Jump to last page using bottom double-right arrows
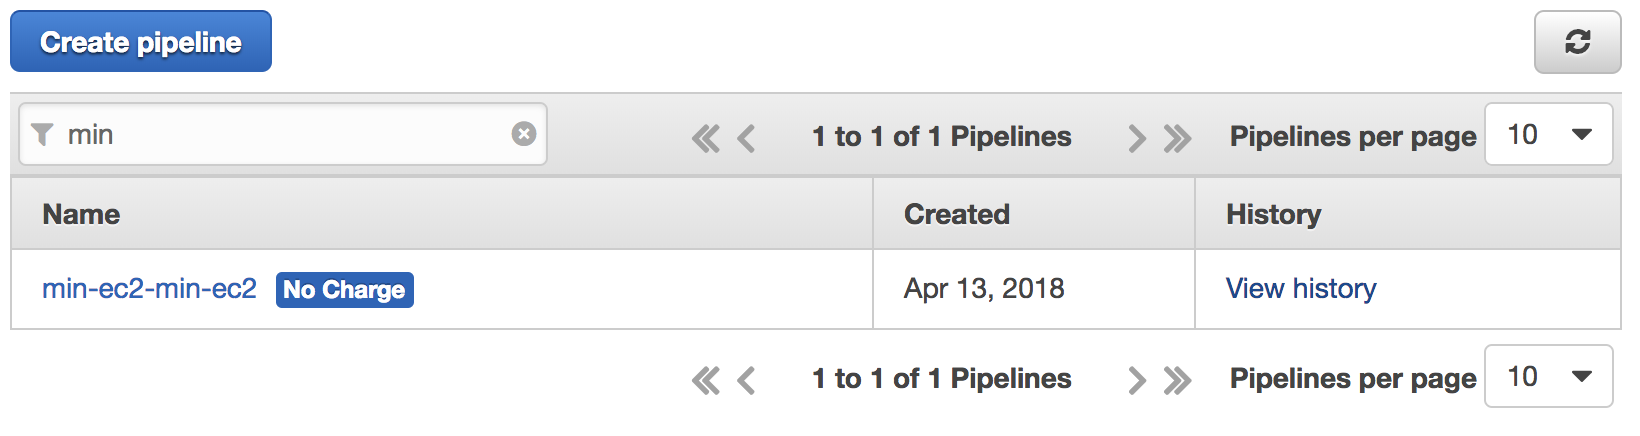 coord(1177,380)
